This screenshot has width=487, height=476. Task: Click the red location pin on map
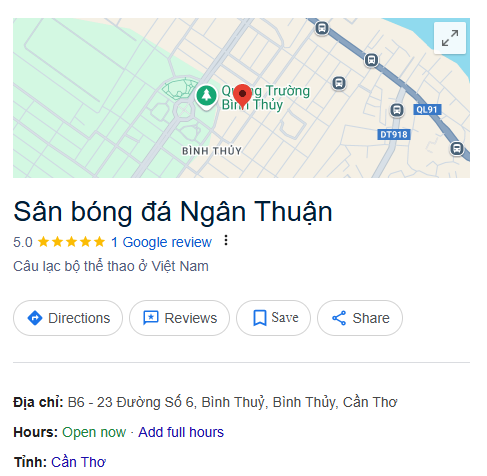tap(242, 96)
